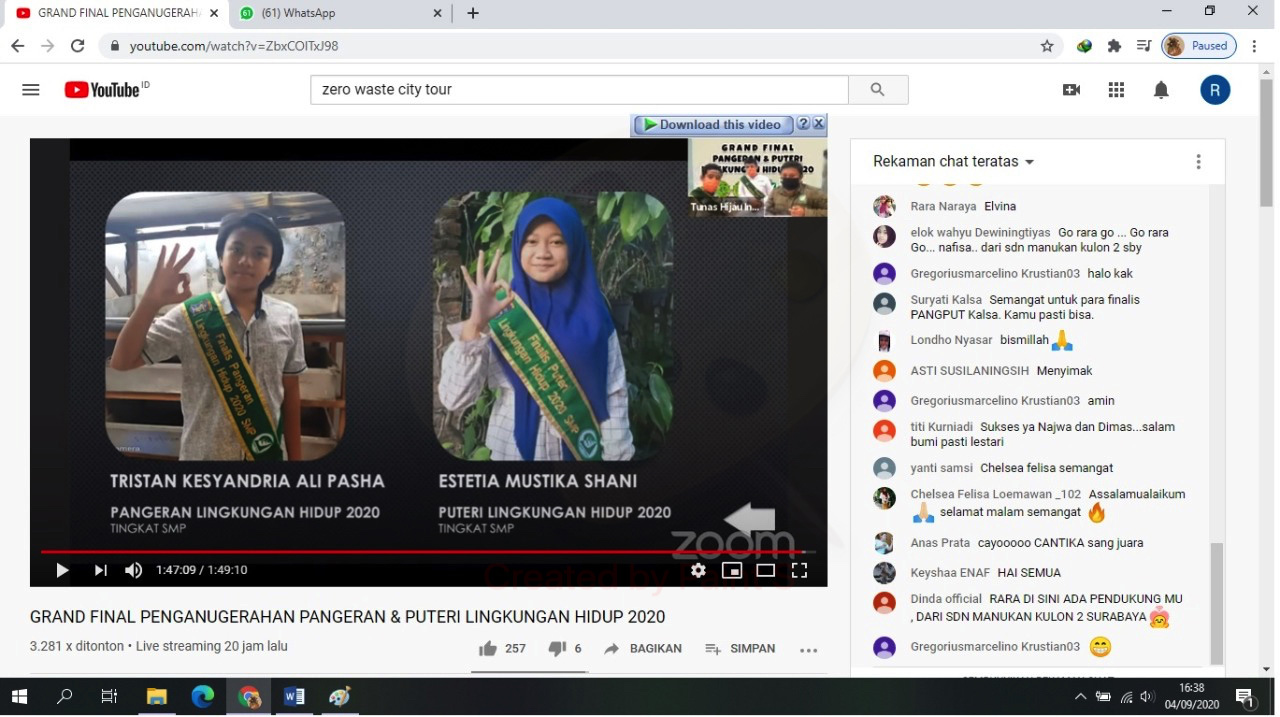This screenshot has height=717, width=1280.
Task: Open more actions ellipsis below video
Action: click(x=808, y=649)
